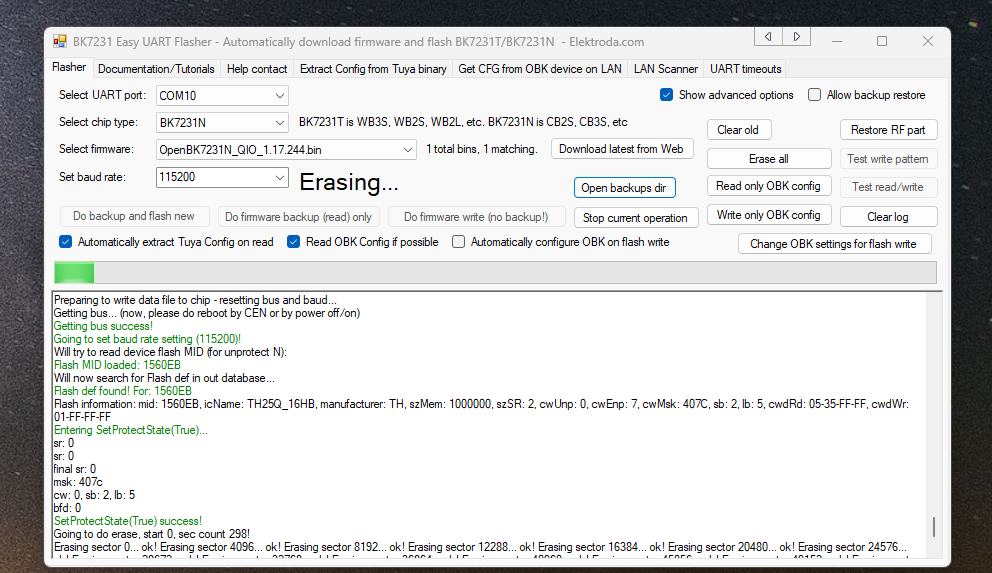The image size is (992, 573).
Task: Click the 'Flash MID loaded: 1560EB' log line
Action: click(x=117, y=365)
